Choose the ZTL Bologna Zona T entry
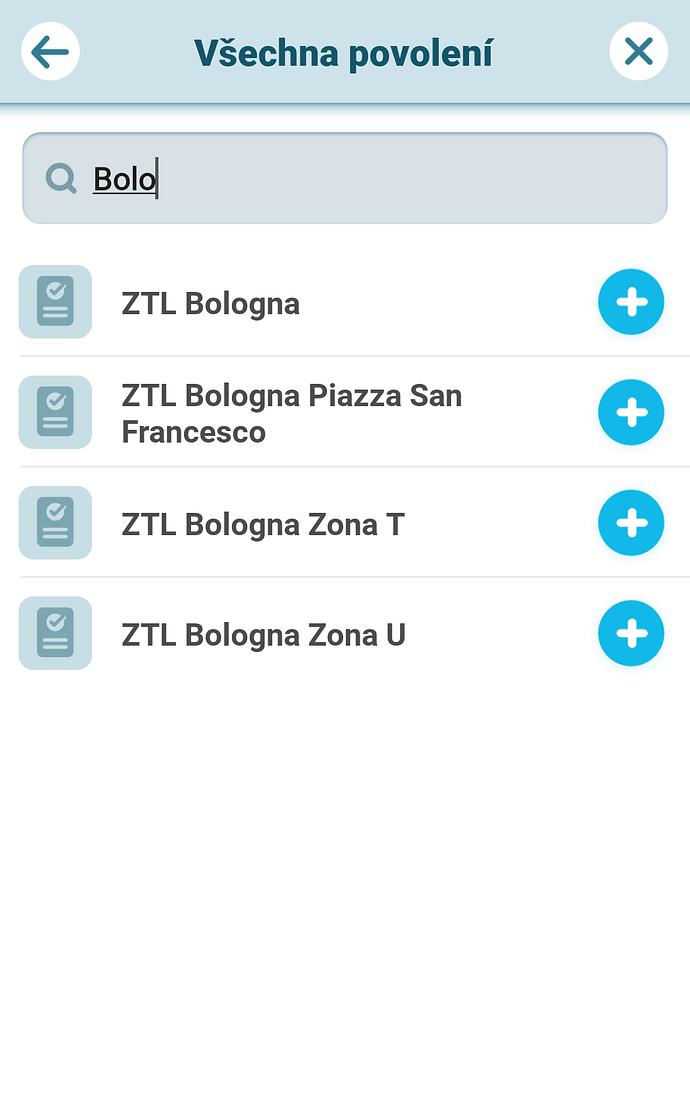690x1094 pixels. click(x=263, y=524)
